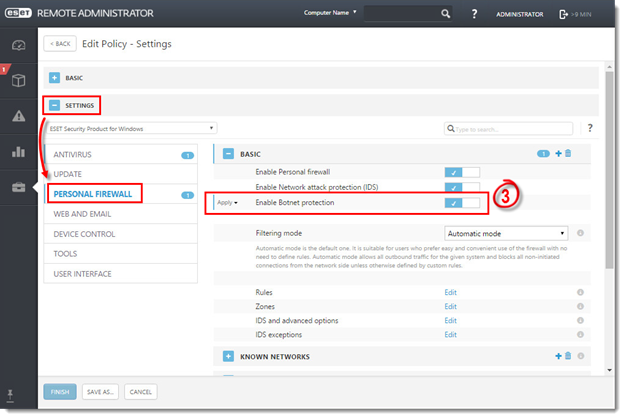The width and height of the screenshot is (624, 418).
Task: Click help question mark next to settings search
Action: [x=590, y=128]
